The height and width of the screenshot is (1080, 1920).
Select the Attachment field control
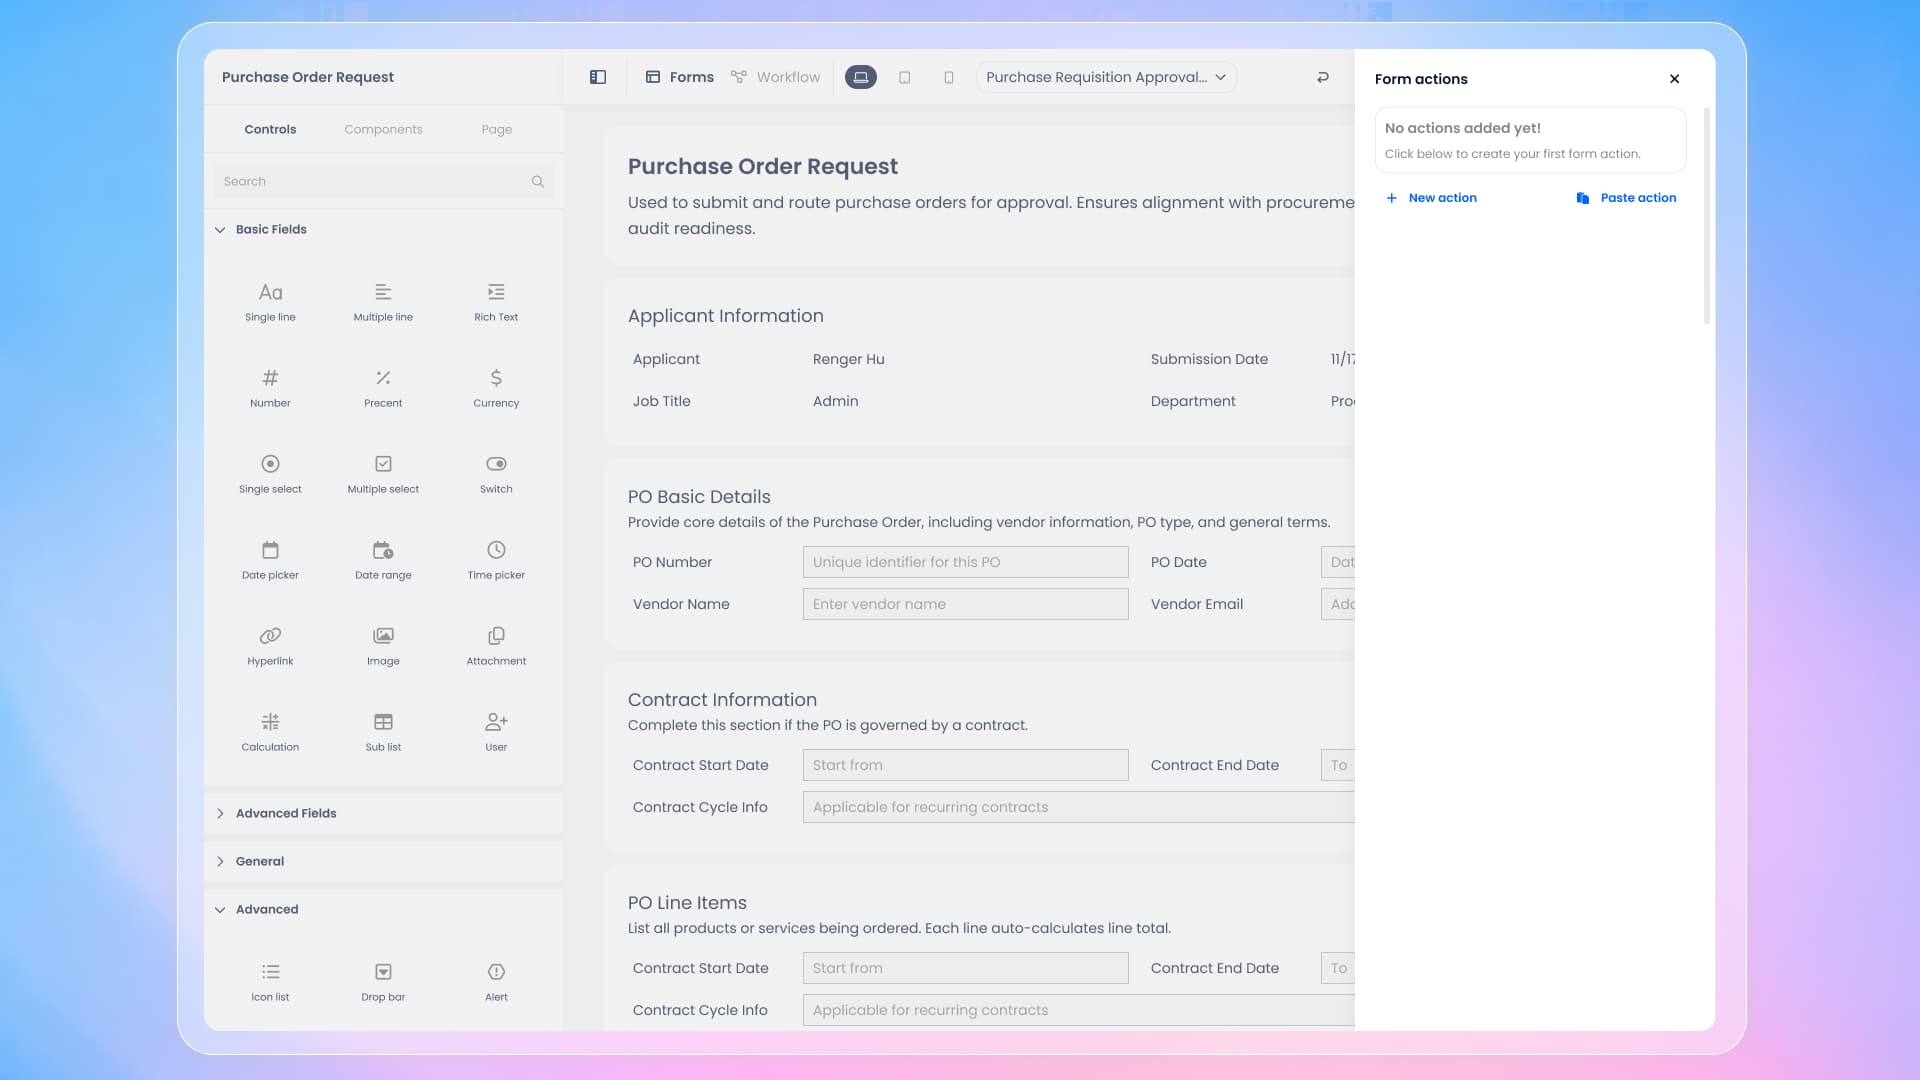pyautogui.click(x=496, y=645)
